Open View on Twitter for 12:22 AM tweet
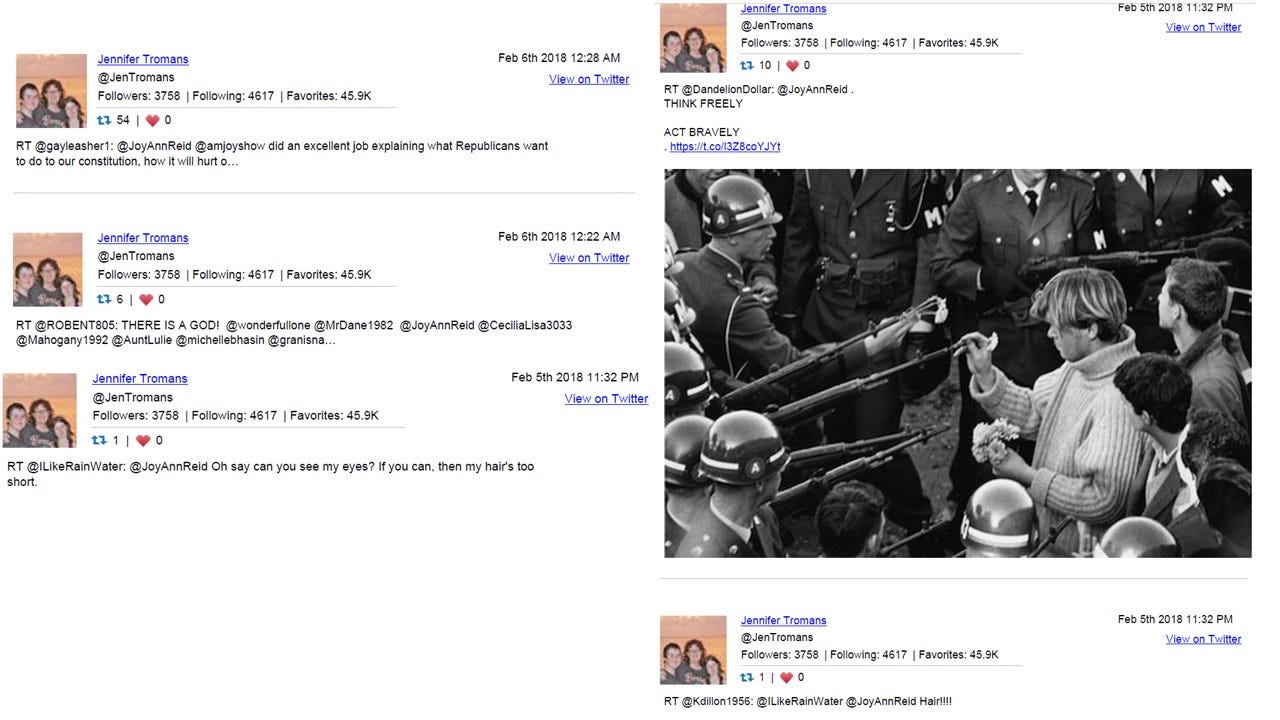This screenshot has width=1280, height=720. tap(589, 258)
